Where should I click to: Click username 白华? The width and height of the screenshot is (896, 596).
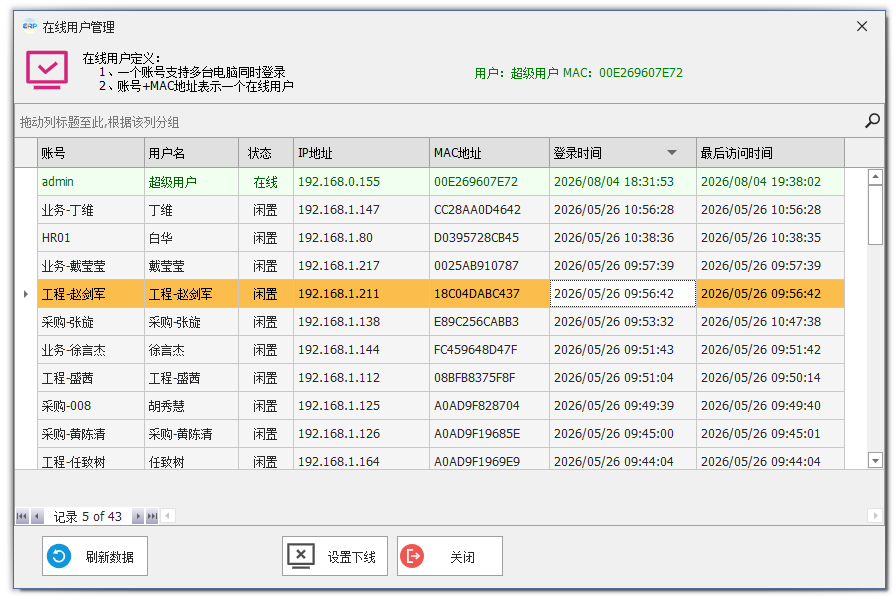(191, 238)
